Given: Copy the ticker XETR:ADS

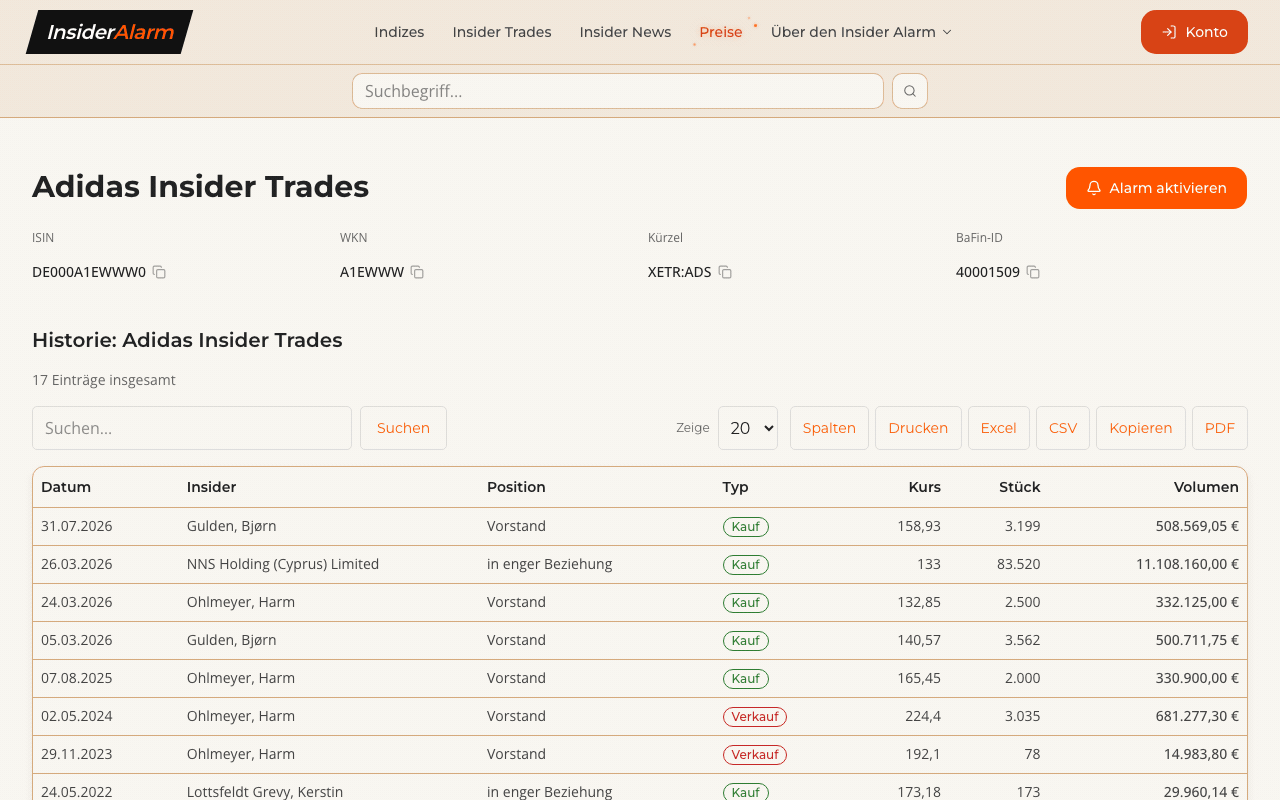Looking at the screenshot, I should tap(725, 272).
